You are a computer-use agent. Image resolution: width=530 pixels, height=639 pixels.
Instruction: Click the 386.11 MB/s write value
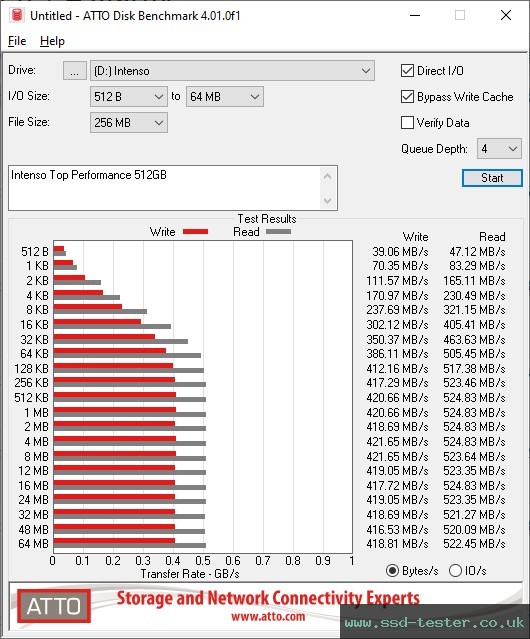pos(397,353)
